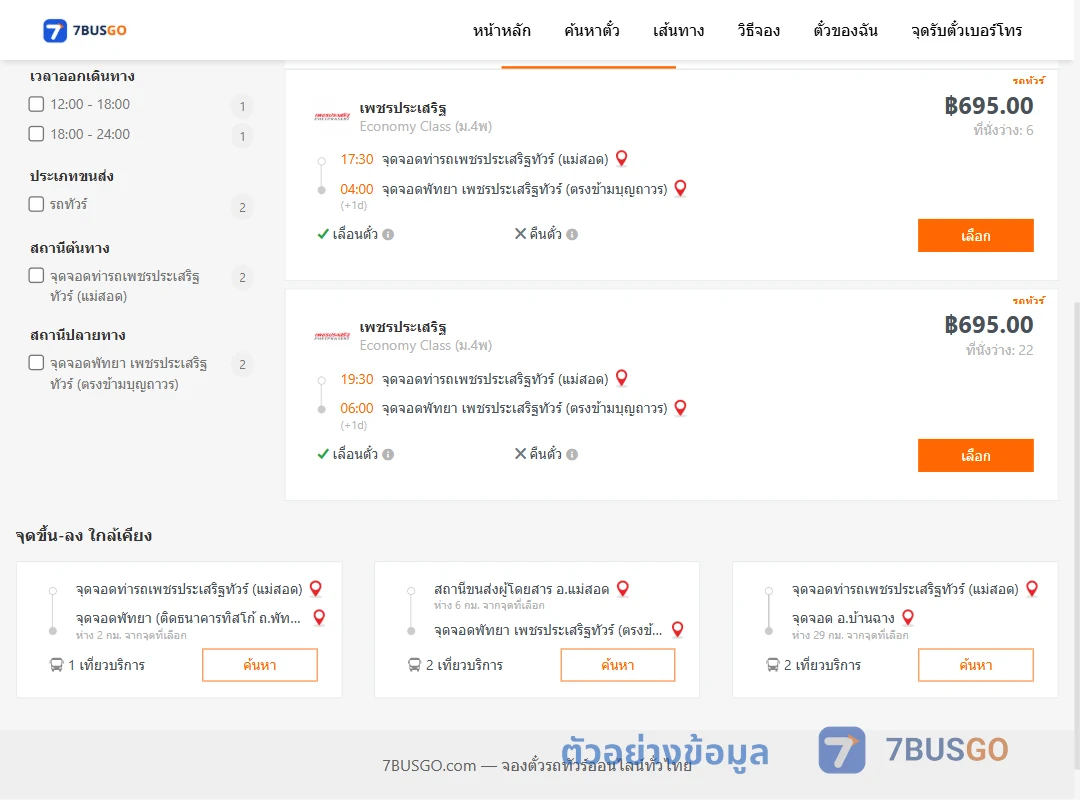Screen dimensions: 1080x800
Task: Click departure time 17:30
Action: [x=357, y=159]
